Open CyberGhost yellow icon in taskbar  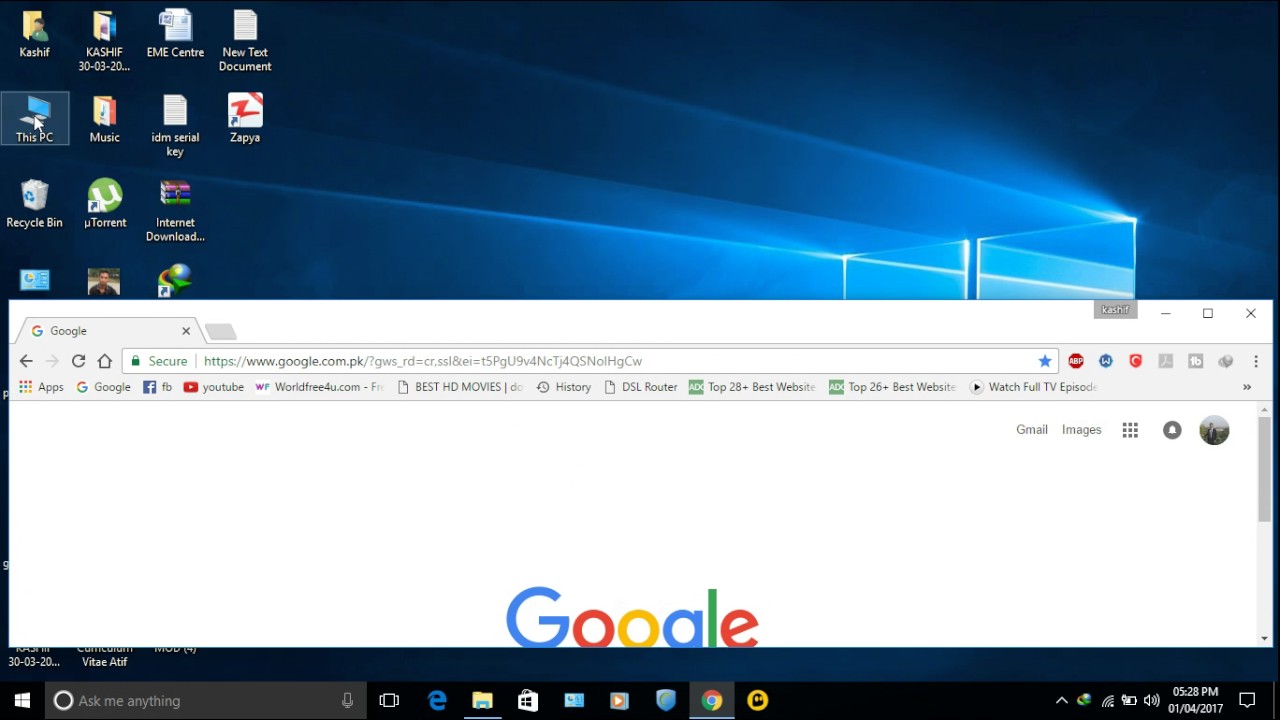click(758, 700)
